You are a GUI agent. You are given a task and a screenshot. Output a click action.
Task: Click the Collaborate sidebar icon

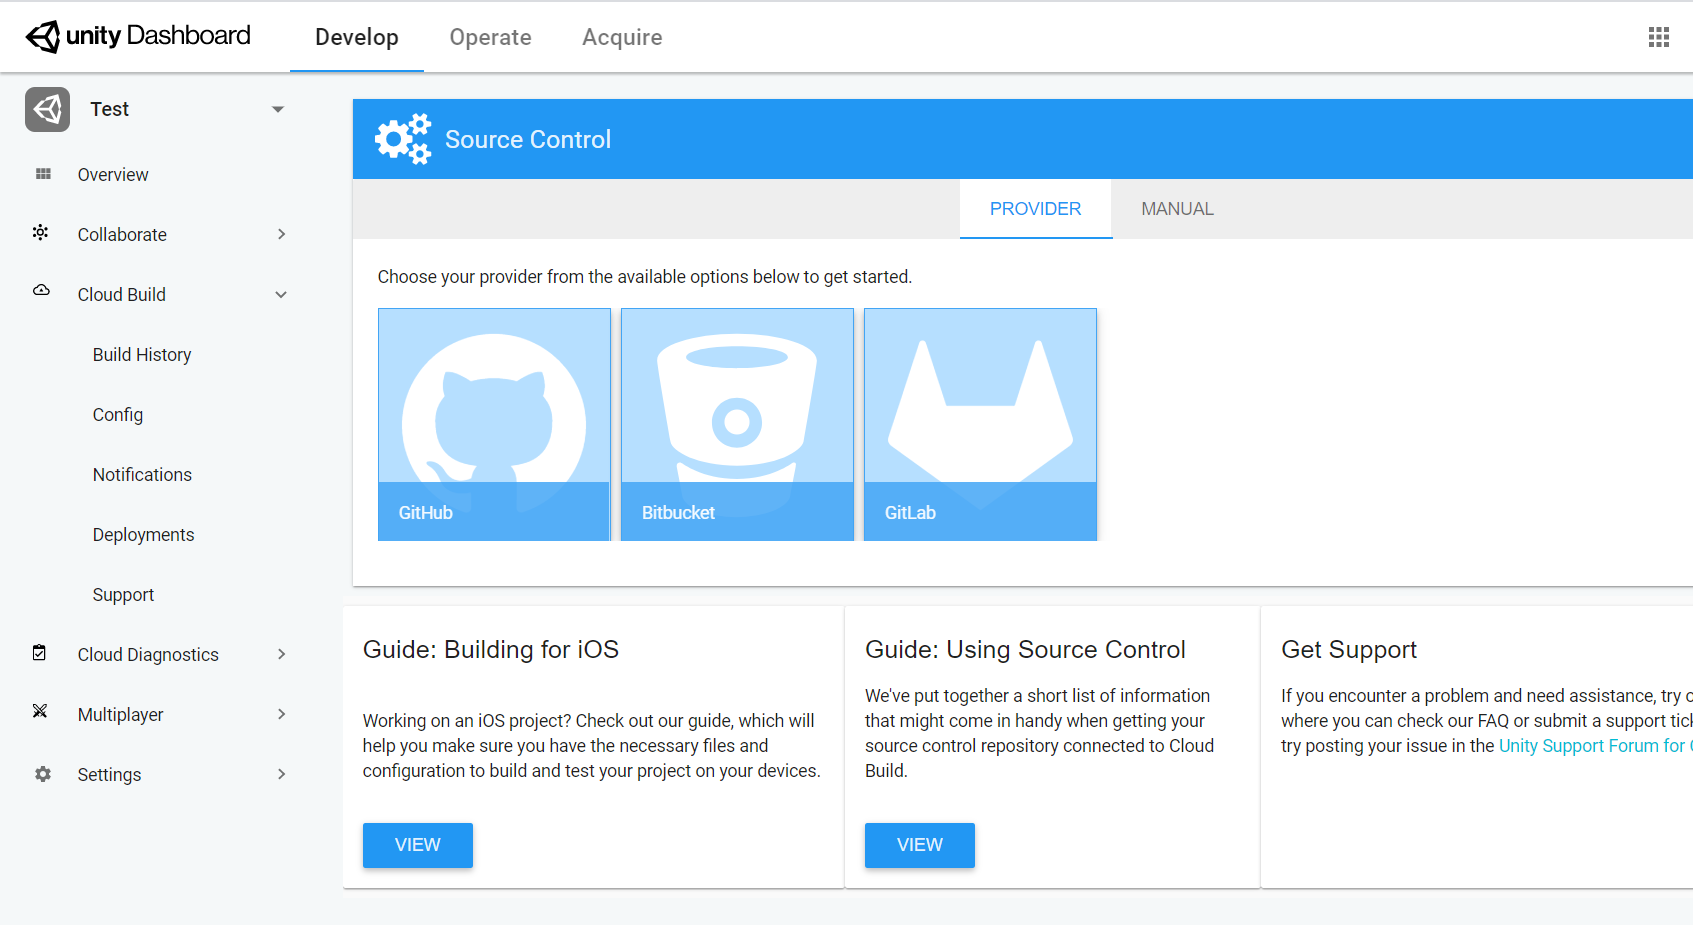(41, 233)
